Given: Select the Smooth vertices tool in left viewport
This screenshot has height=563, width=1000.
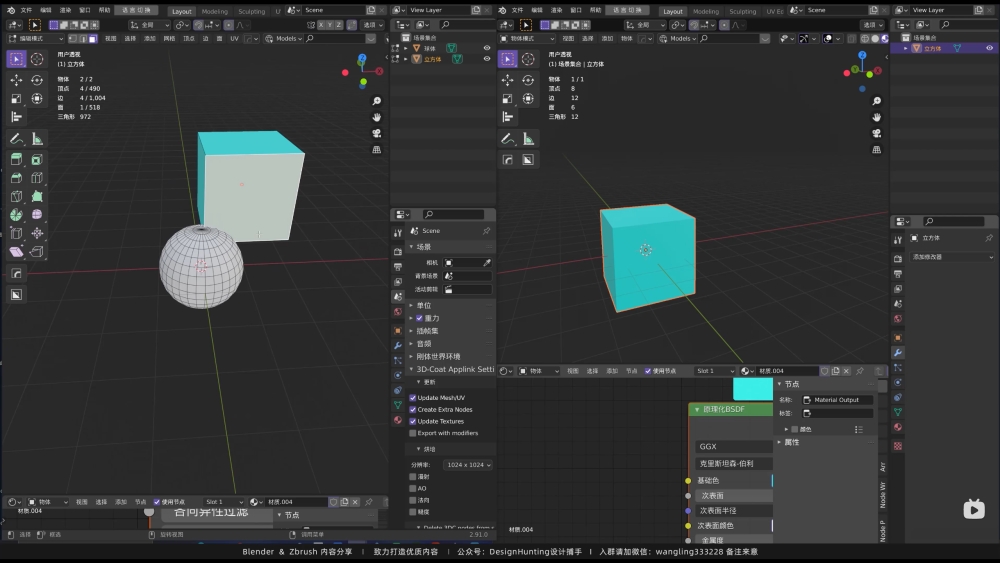Looking at the screenshot, I should (x=37, y=215).
